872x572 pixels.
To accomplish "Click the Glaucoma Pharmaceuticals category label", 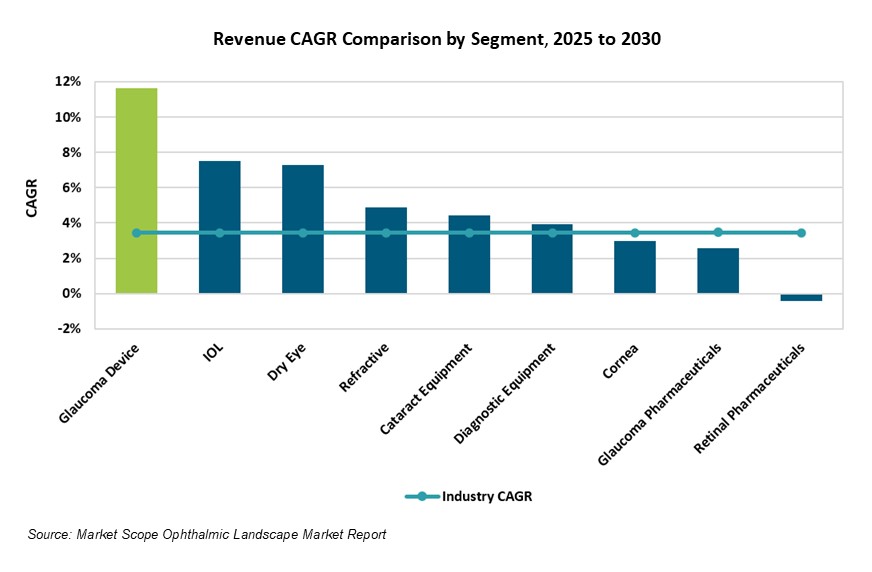I will 660,404.
